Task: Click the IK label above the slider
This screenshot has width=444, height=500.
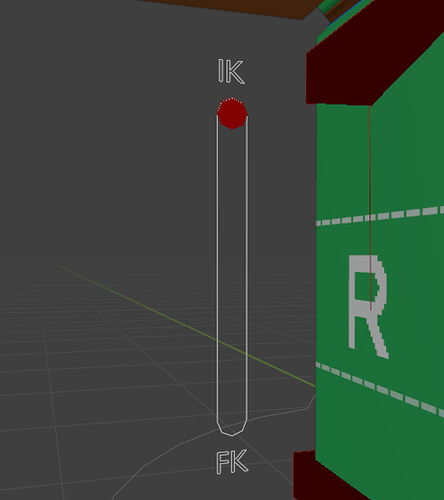Action: tap(232, 71)
